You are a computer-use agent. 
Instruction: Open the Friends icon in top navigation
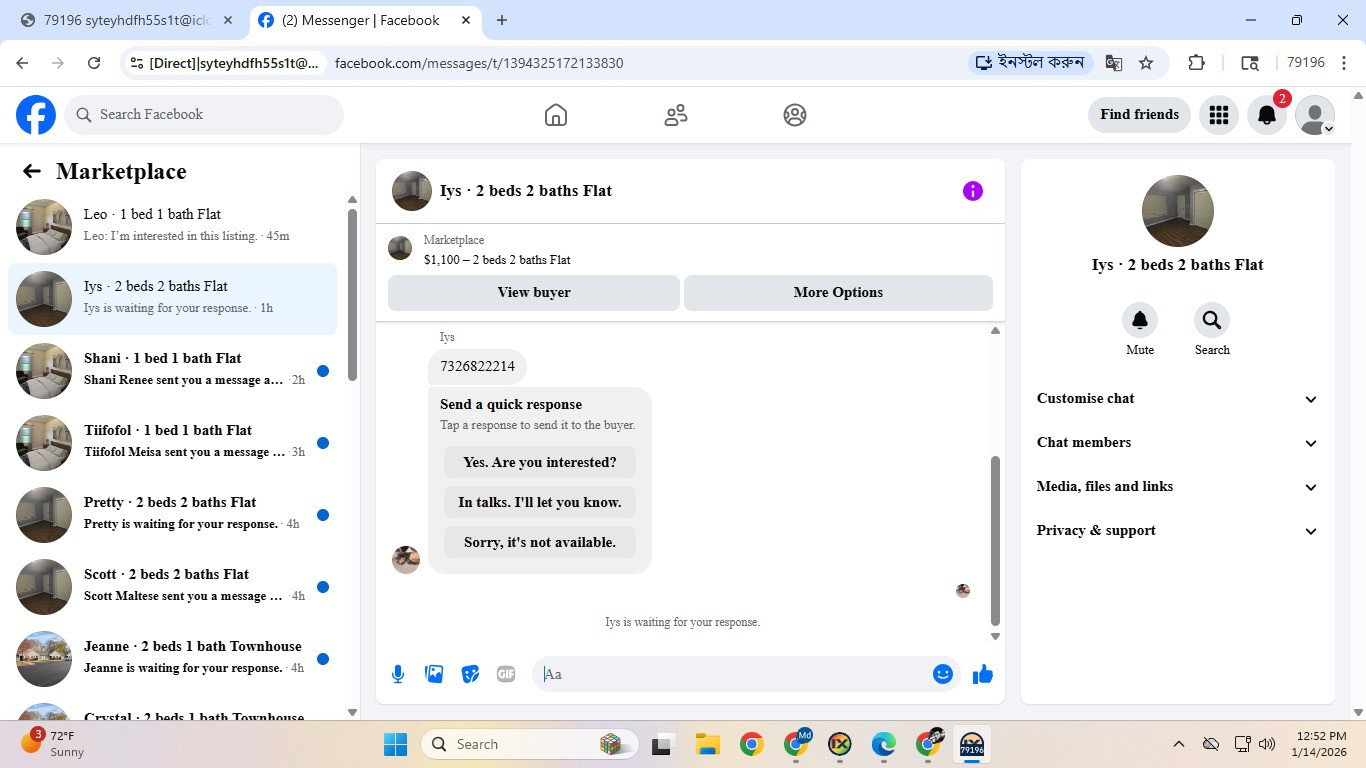[676, 115]
